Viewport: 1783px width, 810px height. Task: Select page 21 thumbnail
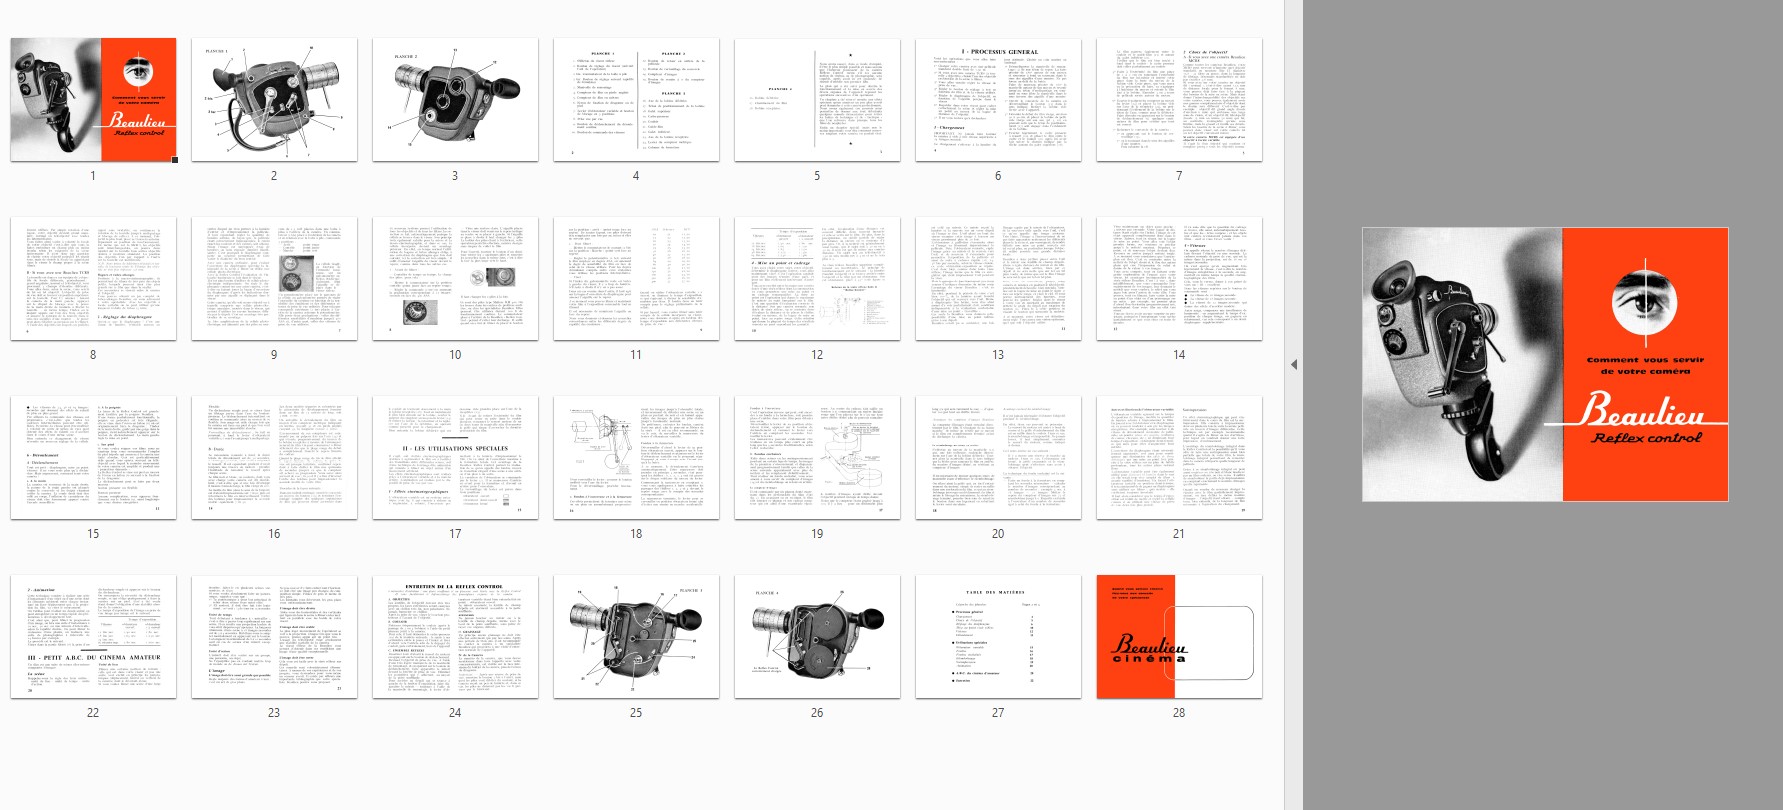1179,458
